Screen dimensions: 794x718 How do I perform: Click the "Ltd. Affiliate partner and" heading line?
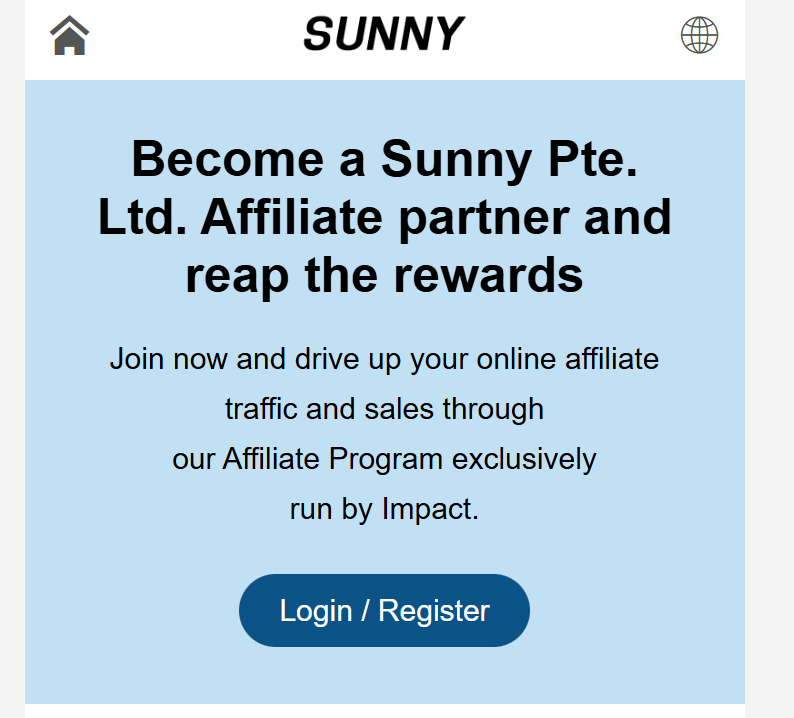point(384,217)
